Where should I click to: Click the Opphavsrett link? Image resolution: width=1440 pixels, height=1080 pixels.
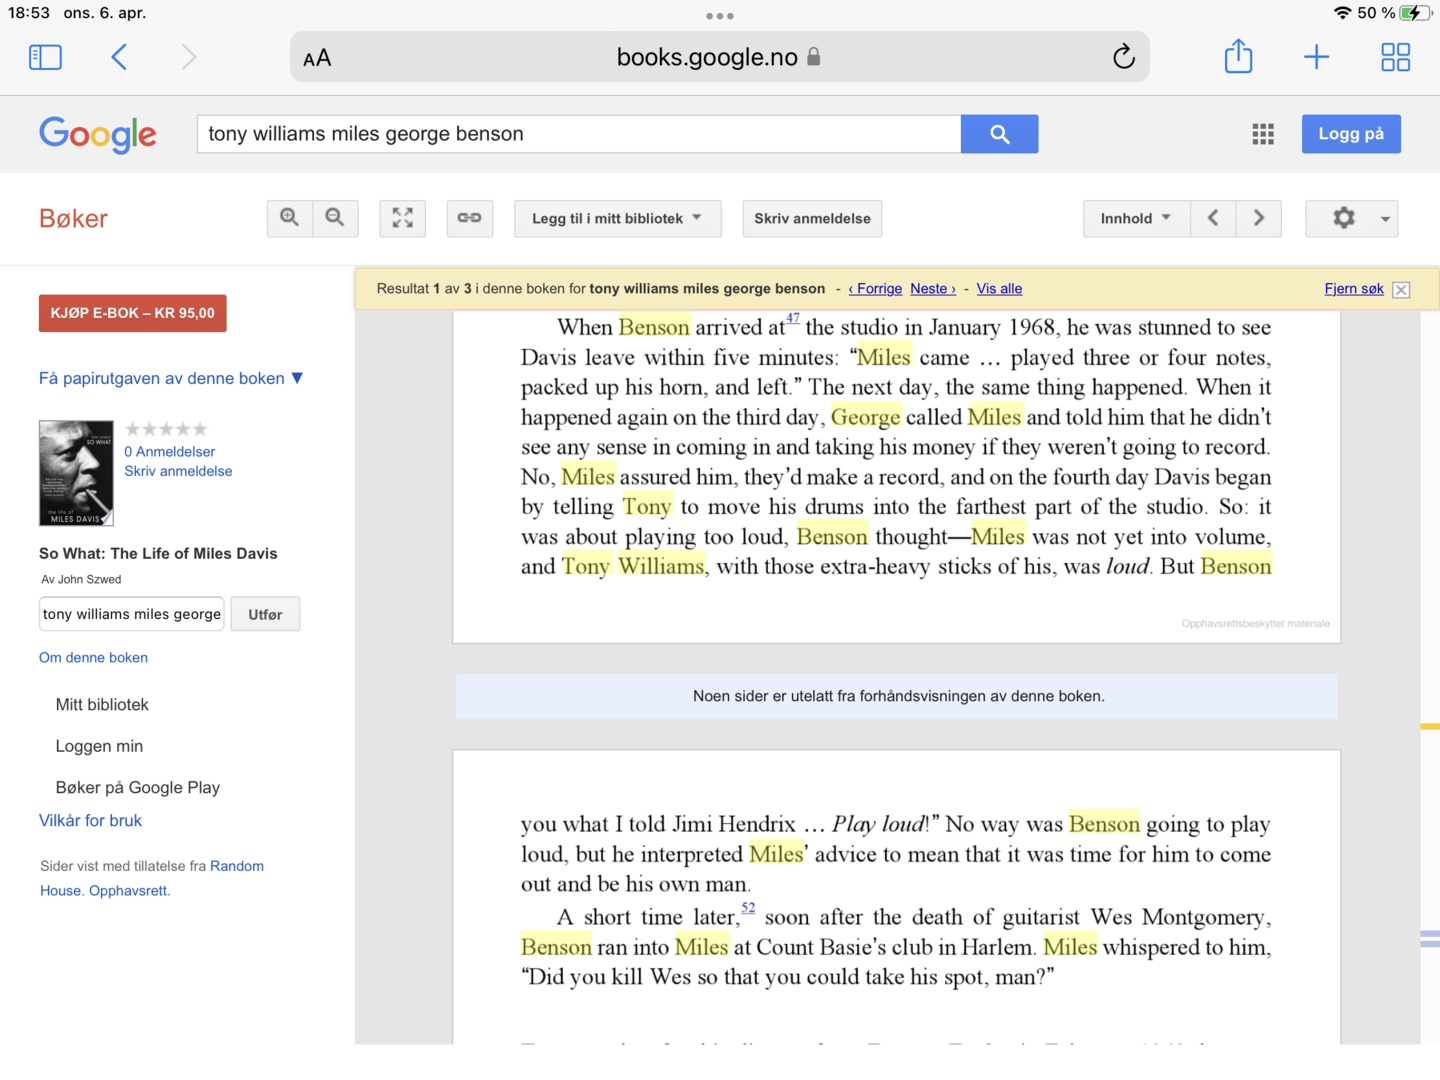pos(128,891)
